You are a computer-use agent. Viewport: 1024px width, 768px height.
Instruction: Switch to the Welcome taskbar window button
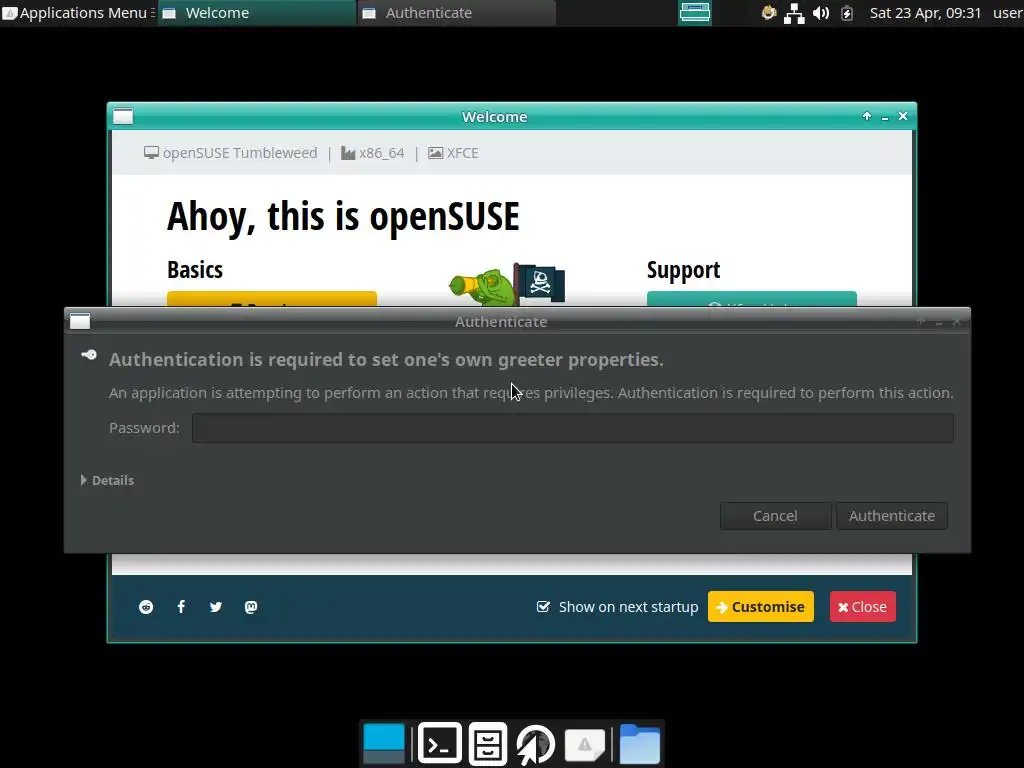[257, 12]
